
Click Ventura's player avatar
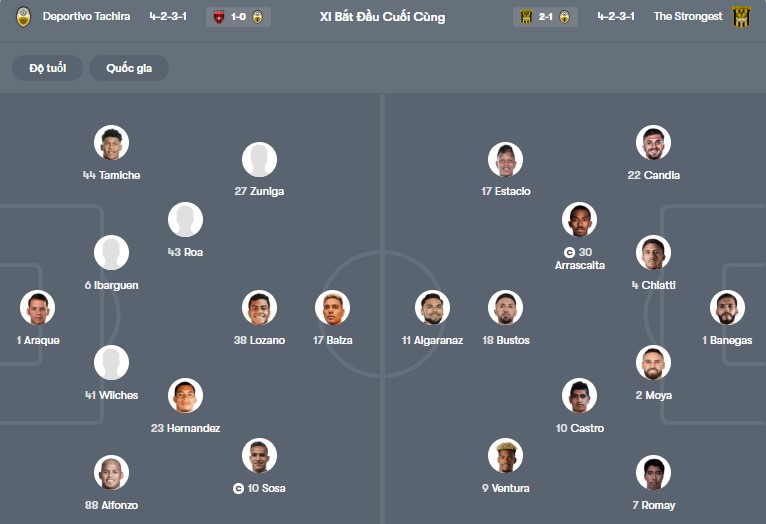(505, 456)
